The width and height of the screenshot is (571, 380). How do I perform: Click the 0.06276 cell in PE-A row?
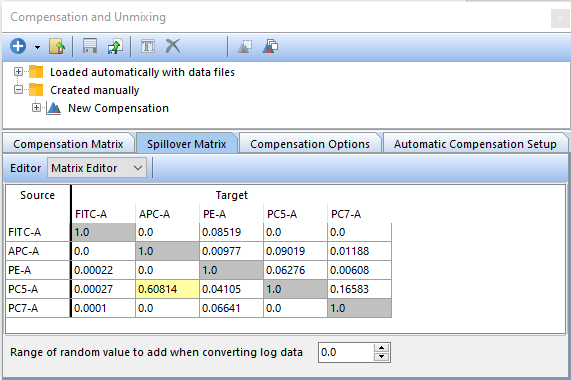click(295, 270)
